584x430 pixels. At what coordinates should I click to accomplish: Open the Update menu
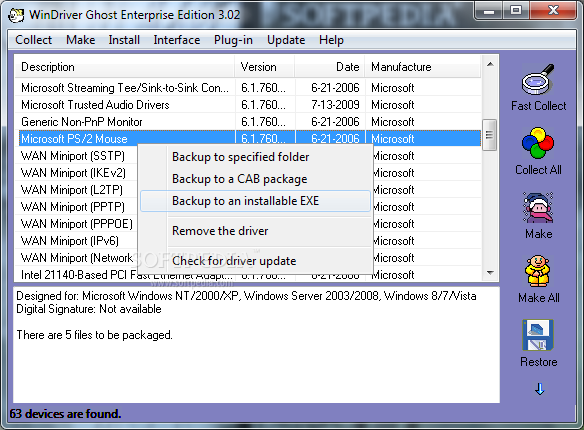coord(286,40)
